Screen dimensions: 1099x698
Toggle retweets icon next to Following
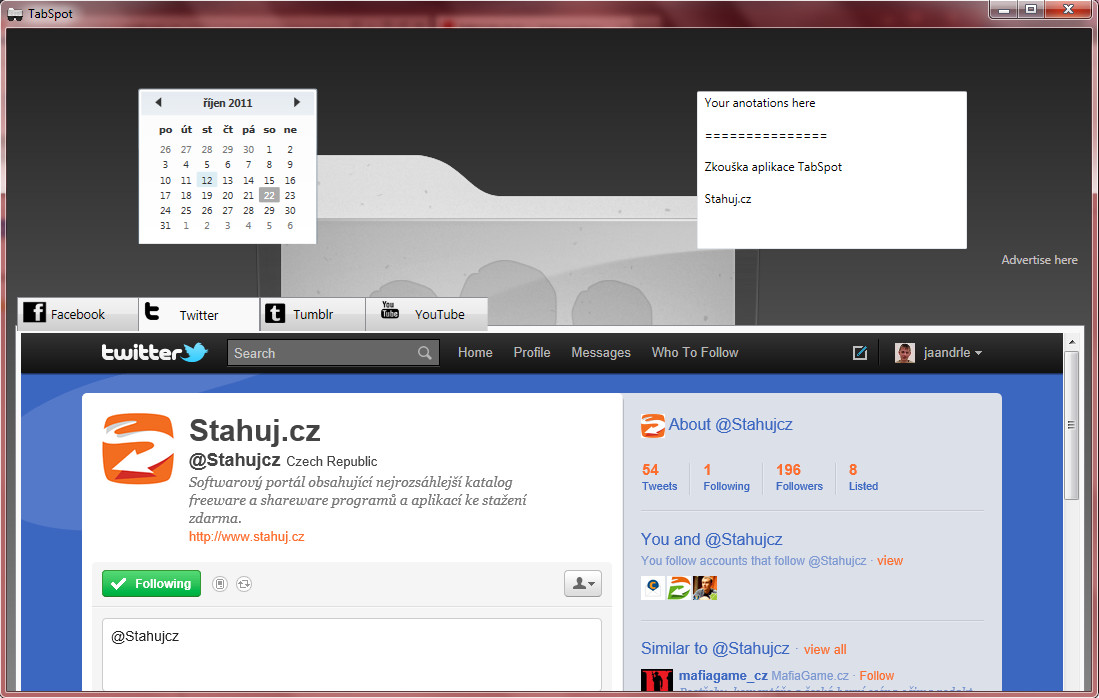pyautogui.click(x=244, y=584)
